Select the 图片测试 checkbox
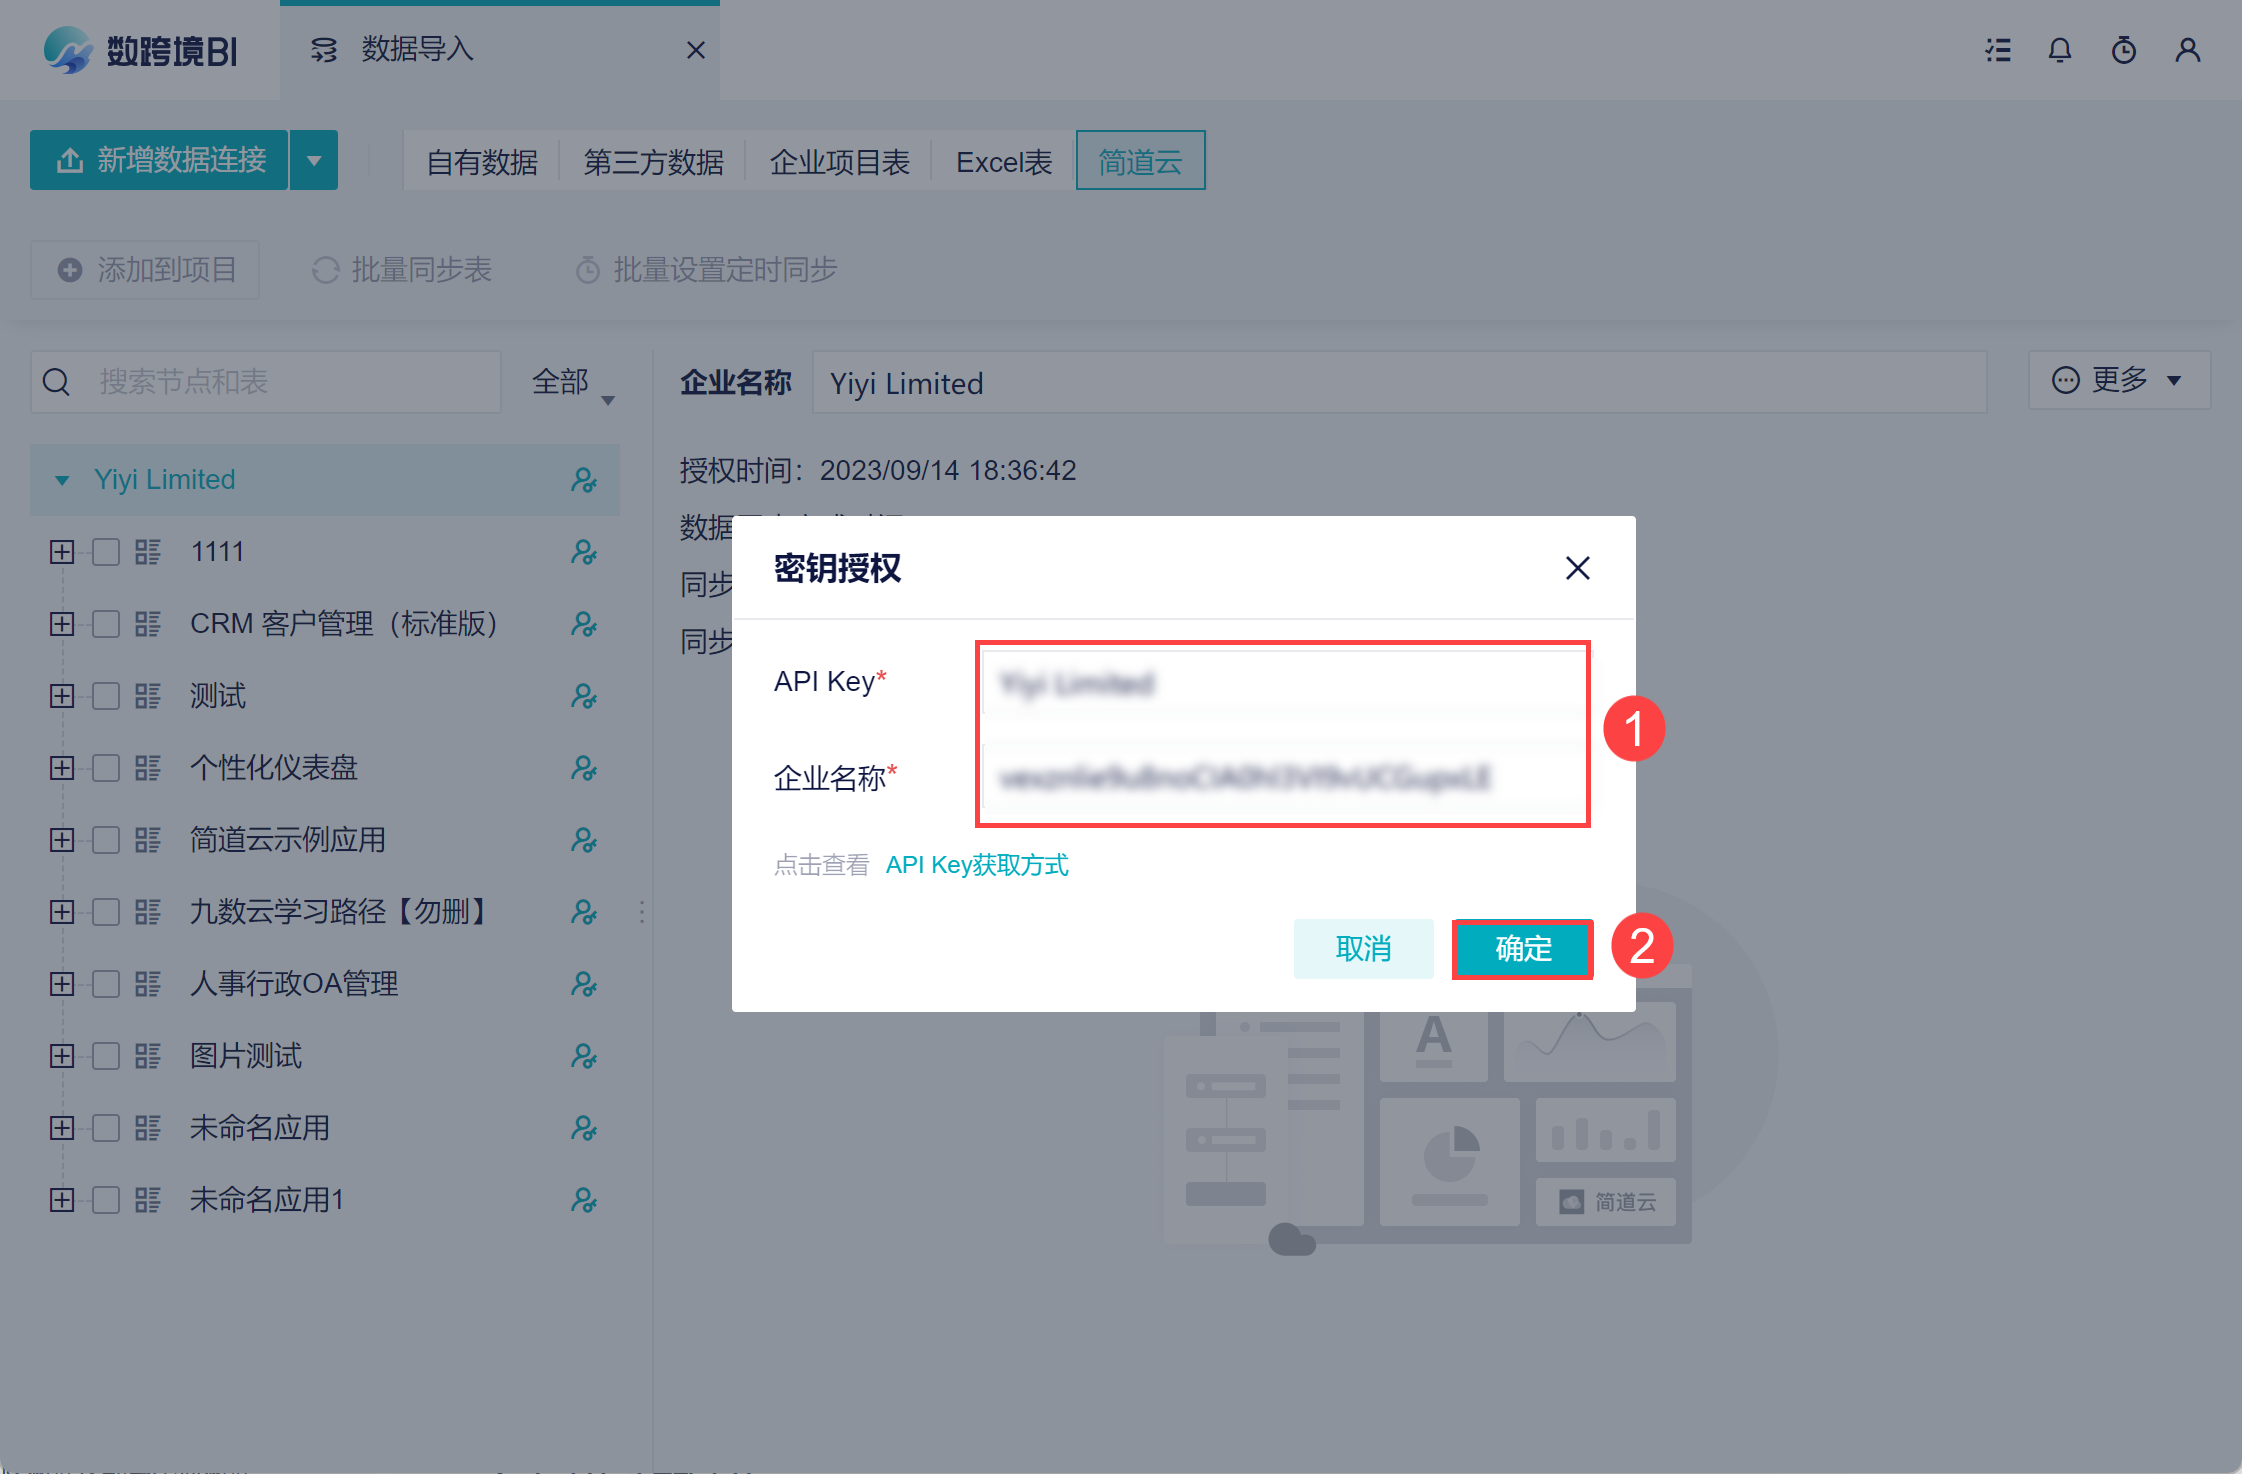 pyautogui.click(x=106, y=1056)
